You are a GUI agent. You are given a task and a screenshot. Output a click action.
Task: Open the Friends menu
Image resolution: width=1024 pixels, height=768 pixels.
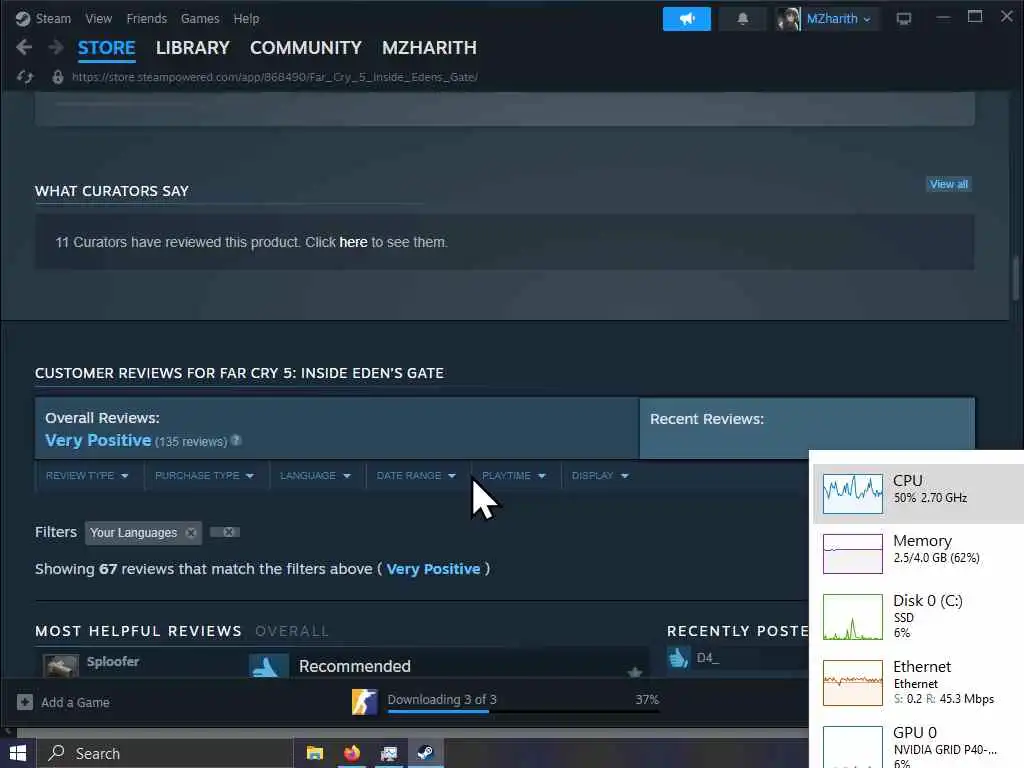(x=146, y=18)
